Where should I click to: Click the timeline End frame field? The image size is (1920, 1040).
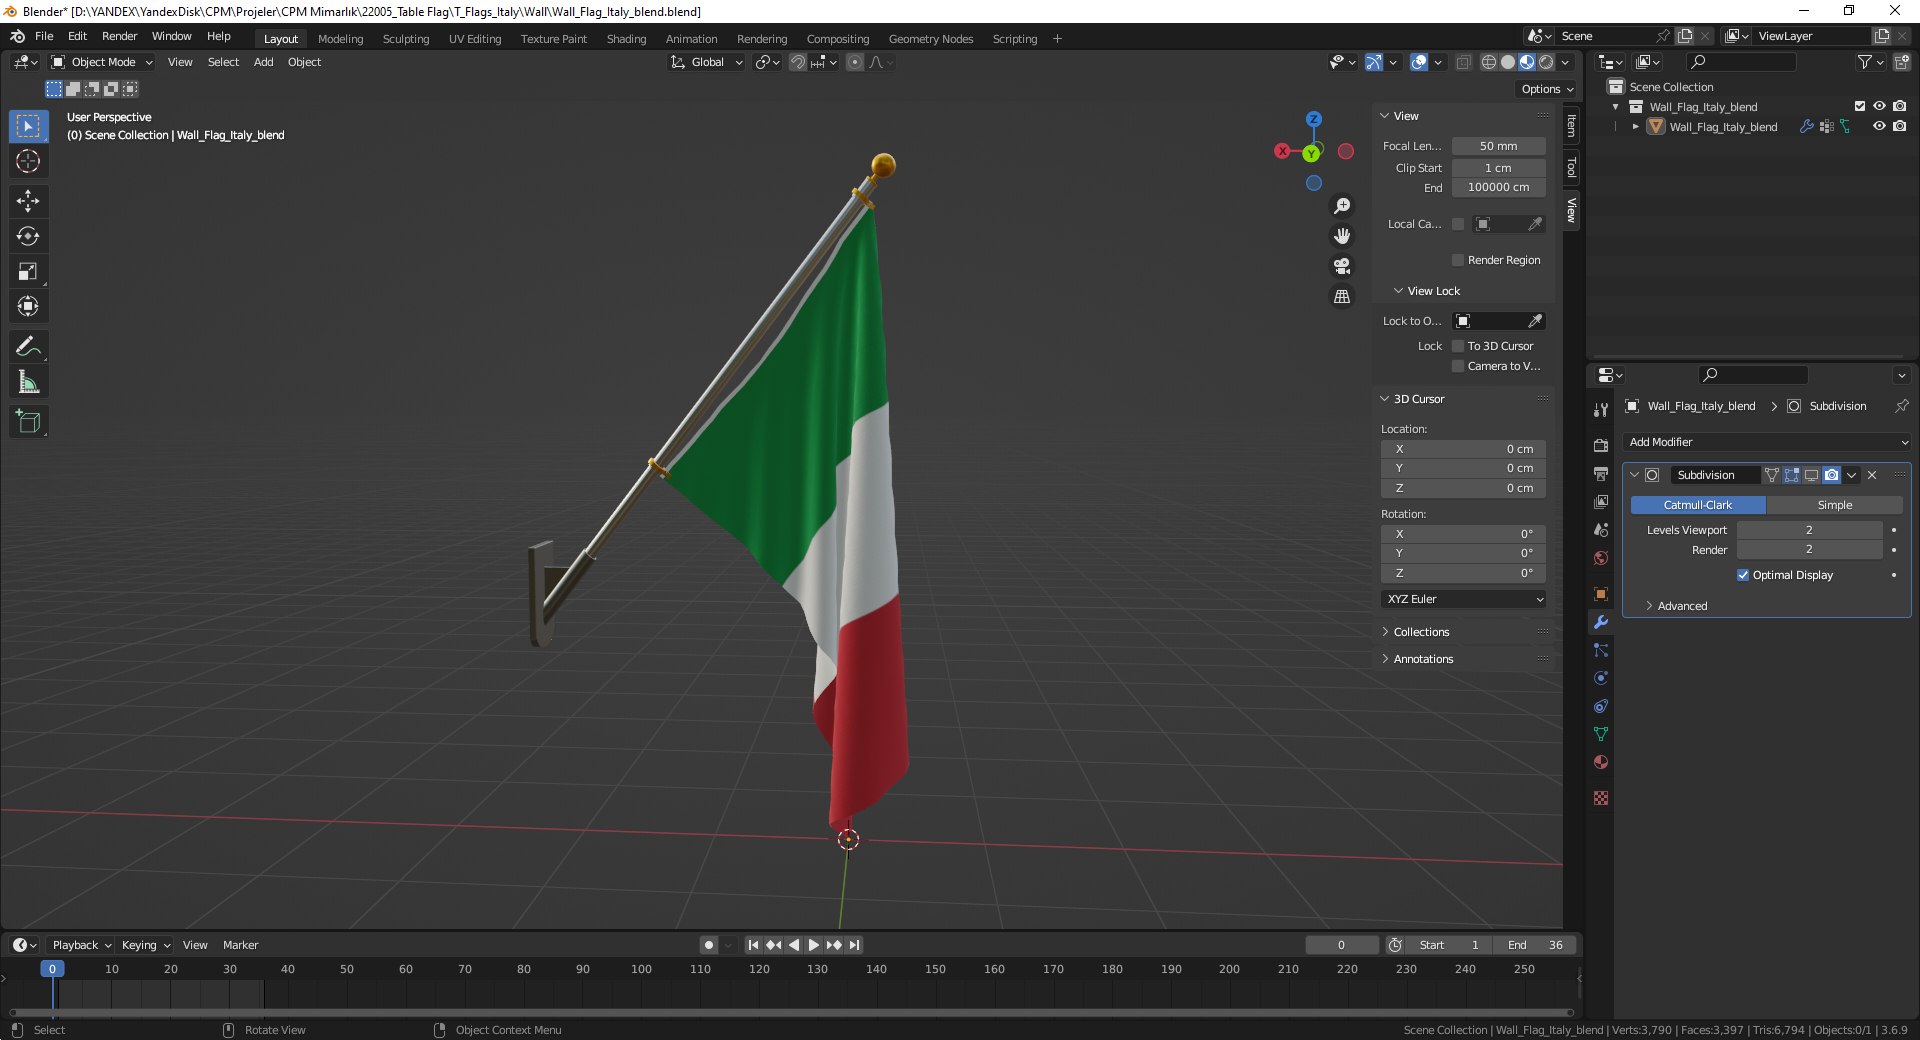(1535, 945)
